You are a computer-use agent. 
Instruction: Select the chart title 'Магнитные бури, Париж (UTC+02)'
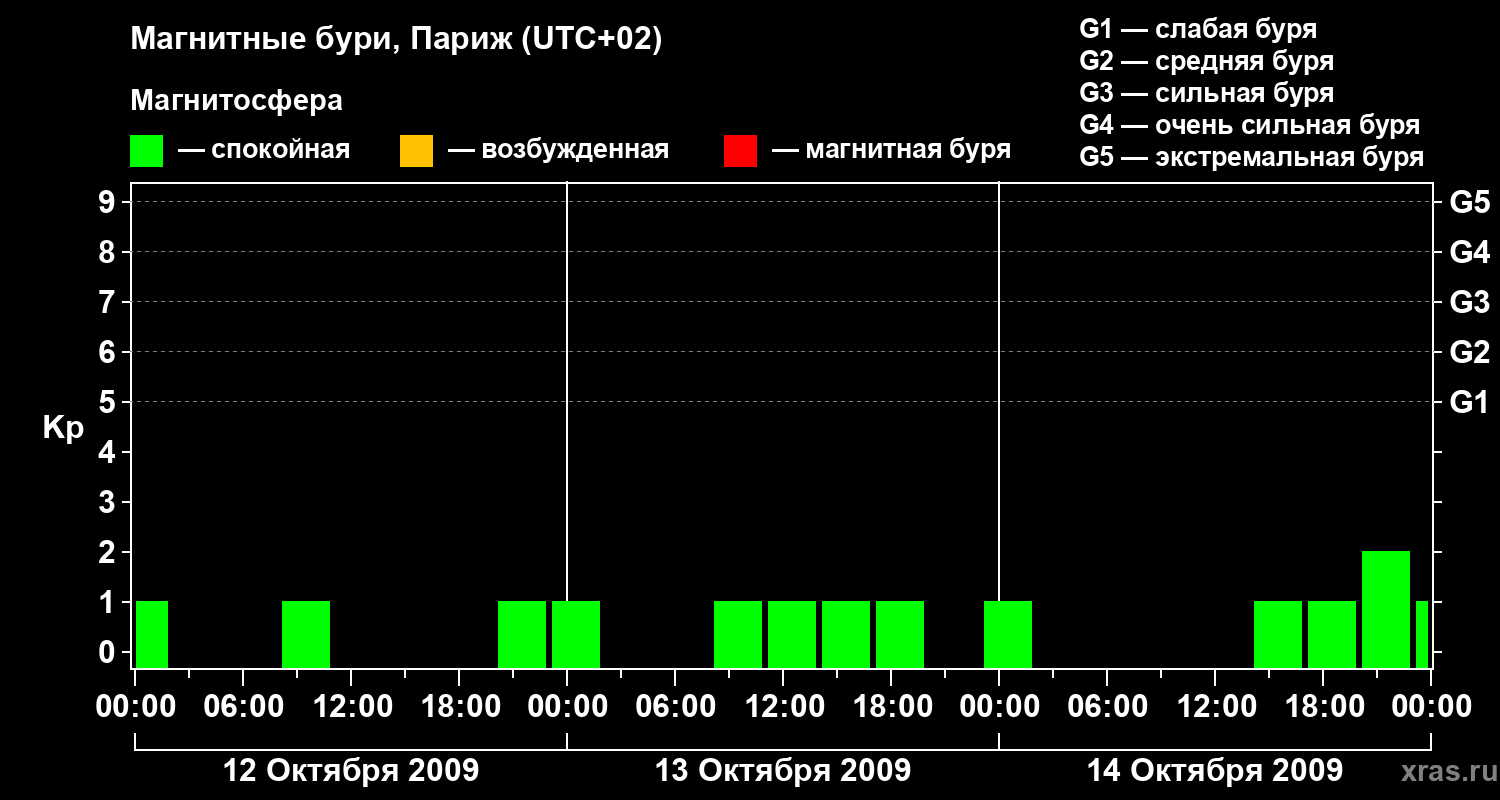point(396,40)
